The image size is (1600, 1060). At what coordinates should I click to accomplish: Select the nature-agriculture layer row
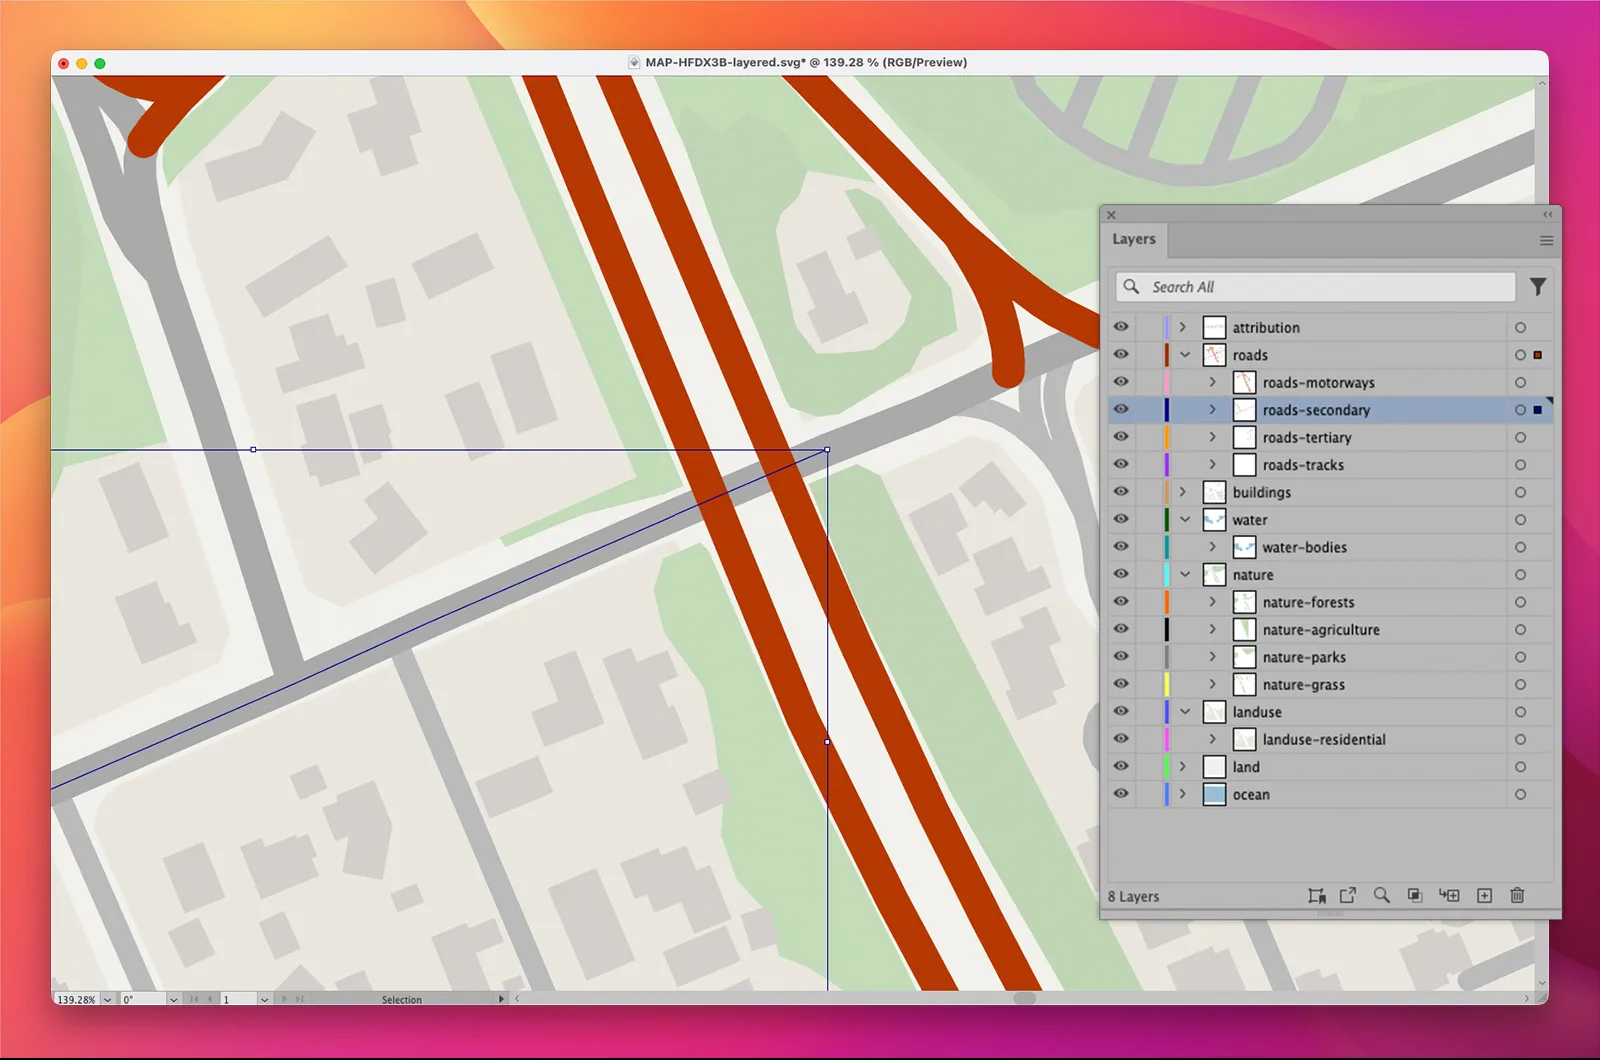1330,630
